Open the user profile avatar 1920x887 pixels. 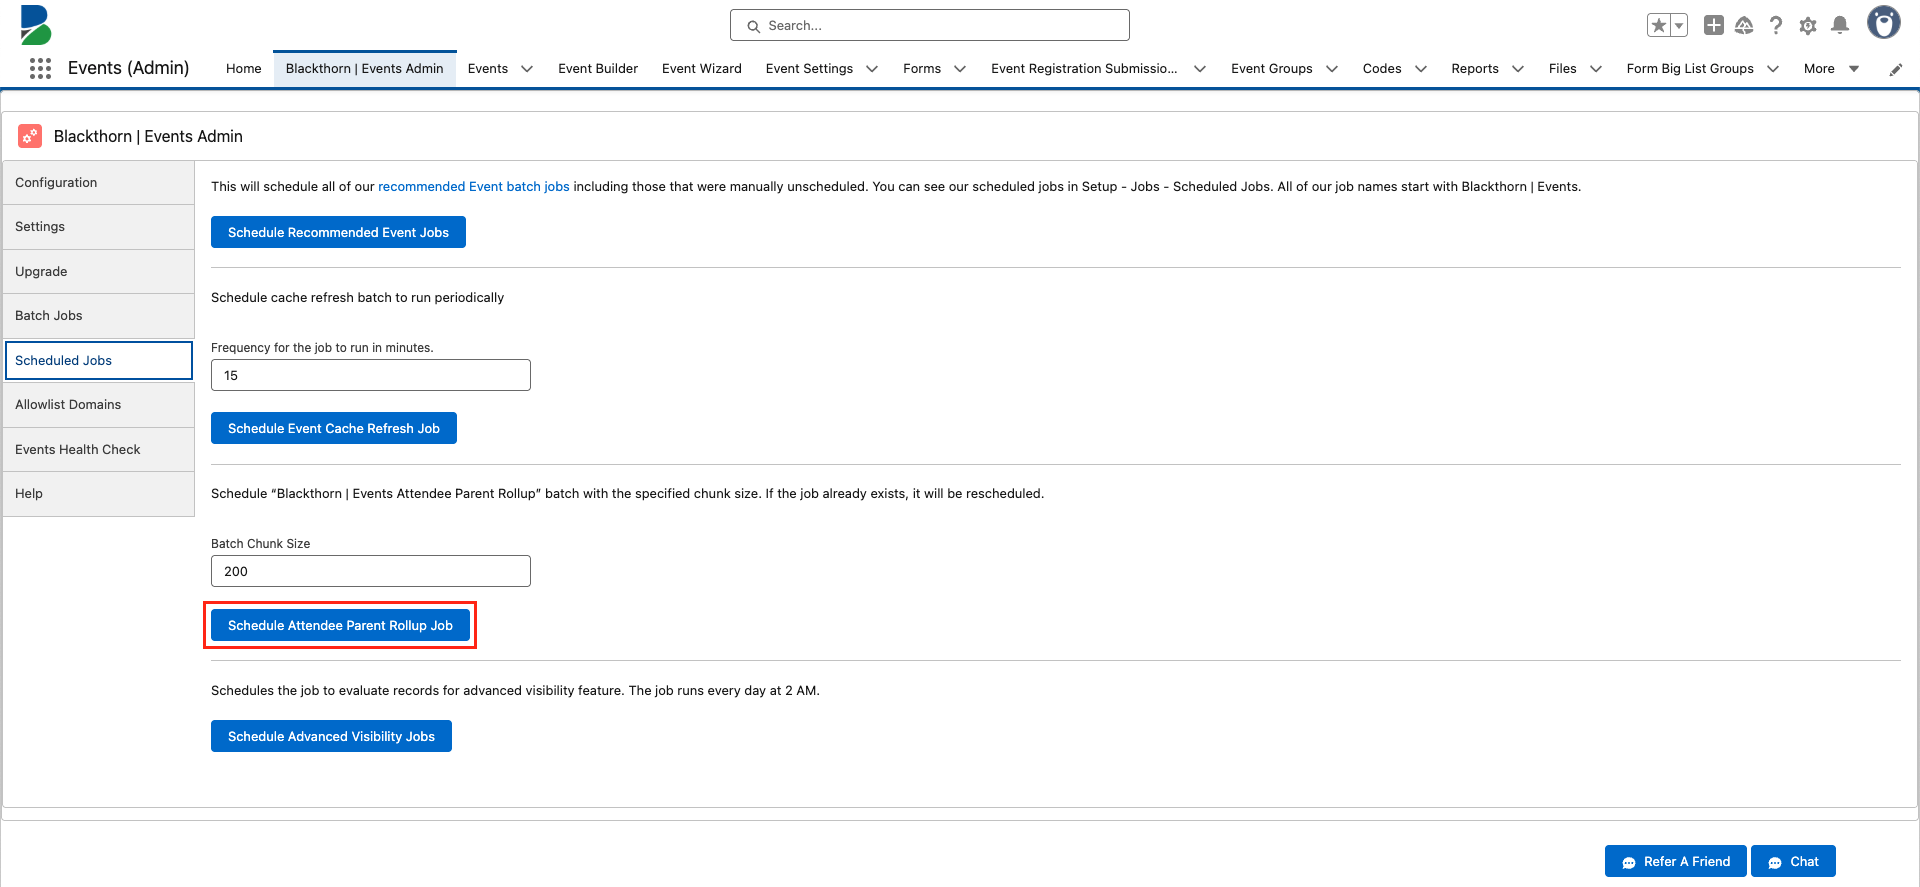click(x=1884, y=23)
